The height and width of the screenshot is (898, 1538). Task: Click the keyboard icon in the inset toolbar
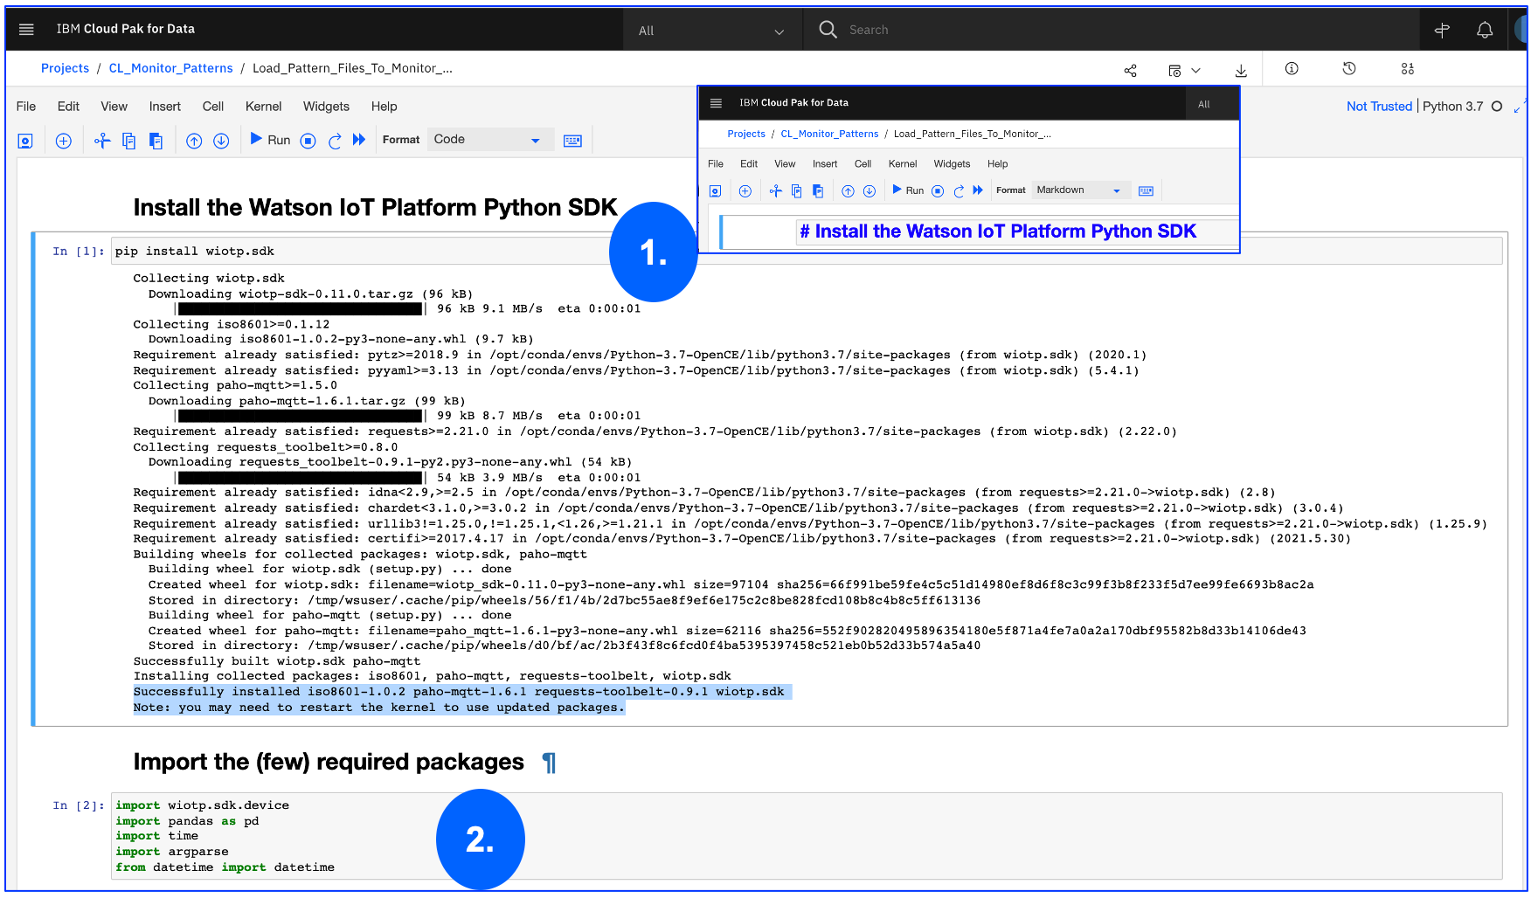(x=1146, y=191)
